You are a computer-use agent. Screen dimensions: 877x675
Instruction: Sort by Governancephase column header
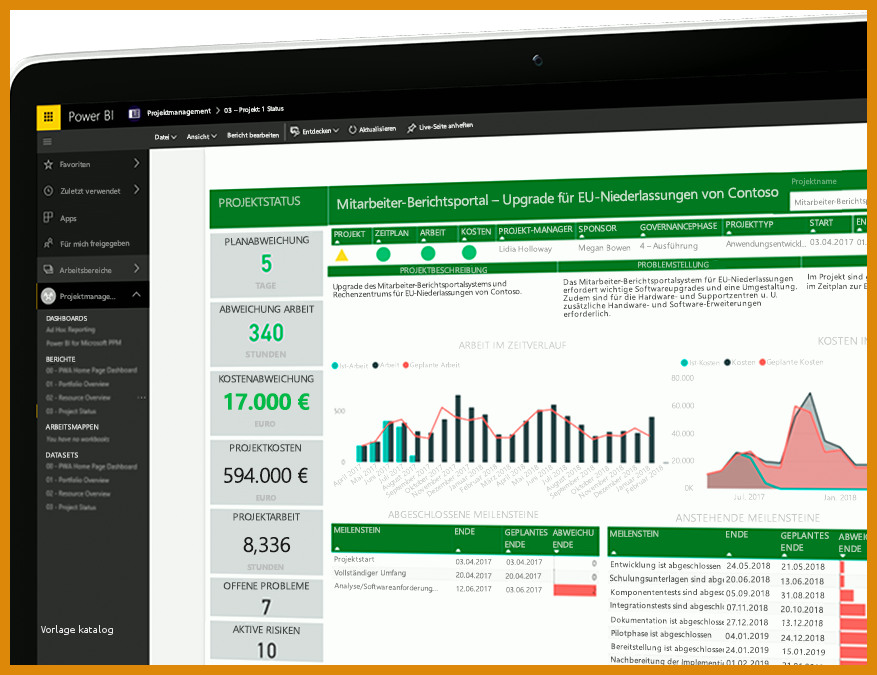pos(678,226)
